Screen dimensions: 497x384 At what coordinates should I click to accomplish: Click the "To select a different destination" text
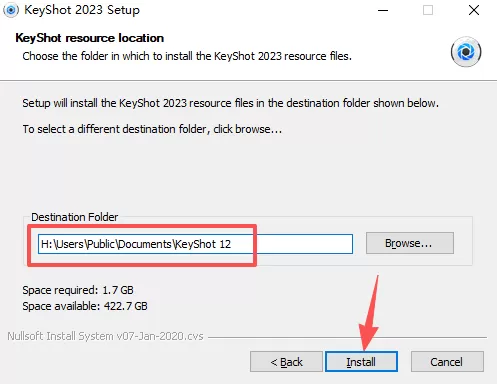(x=152, y=129)
